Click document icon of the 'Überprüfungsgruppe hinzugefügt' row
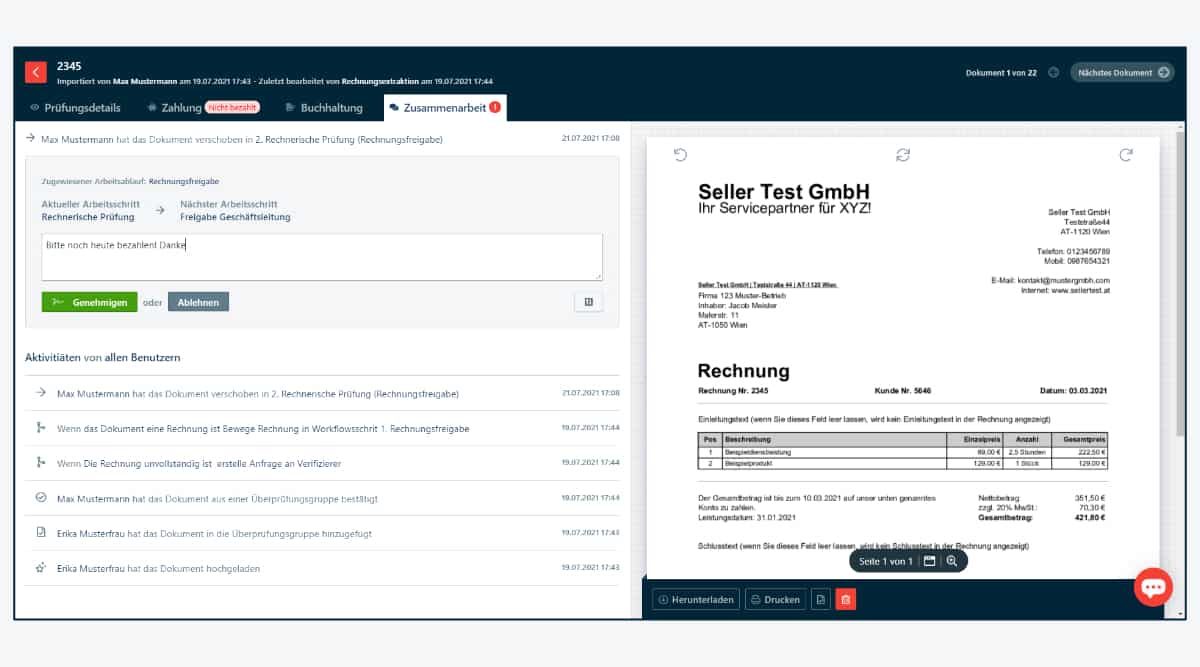The image size is (1200, 667). [x=41, y=533]
